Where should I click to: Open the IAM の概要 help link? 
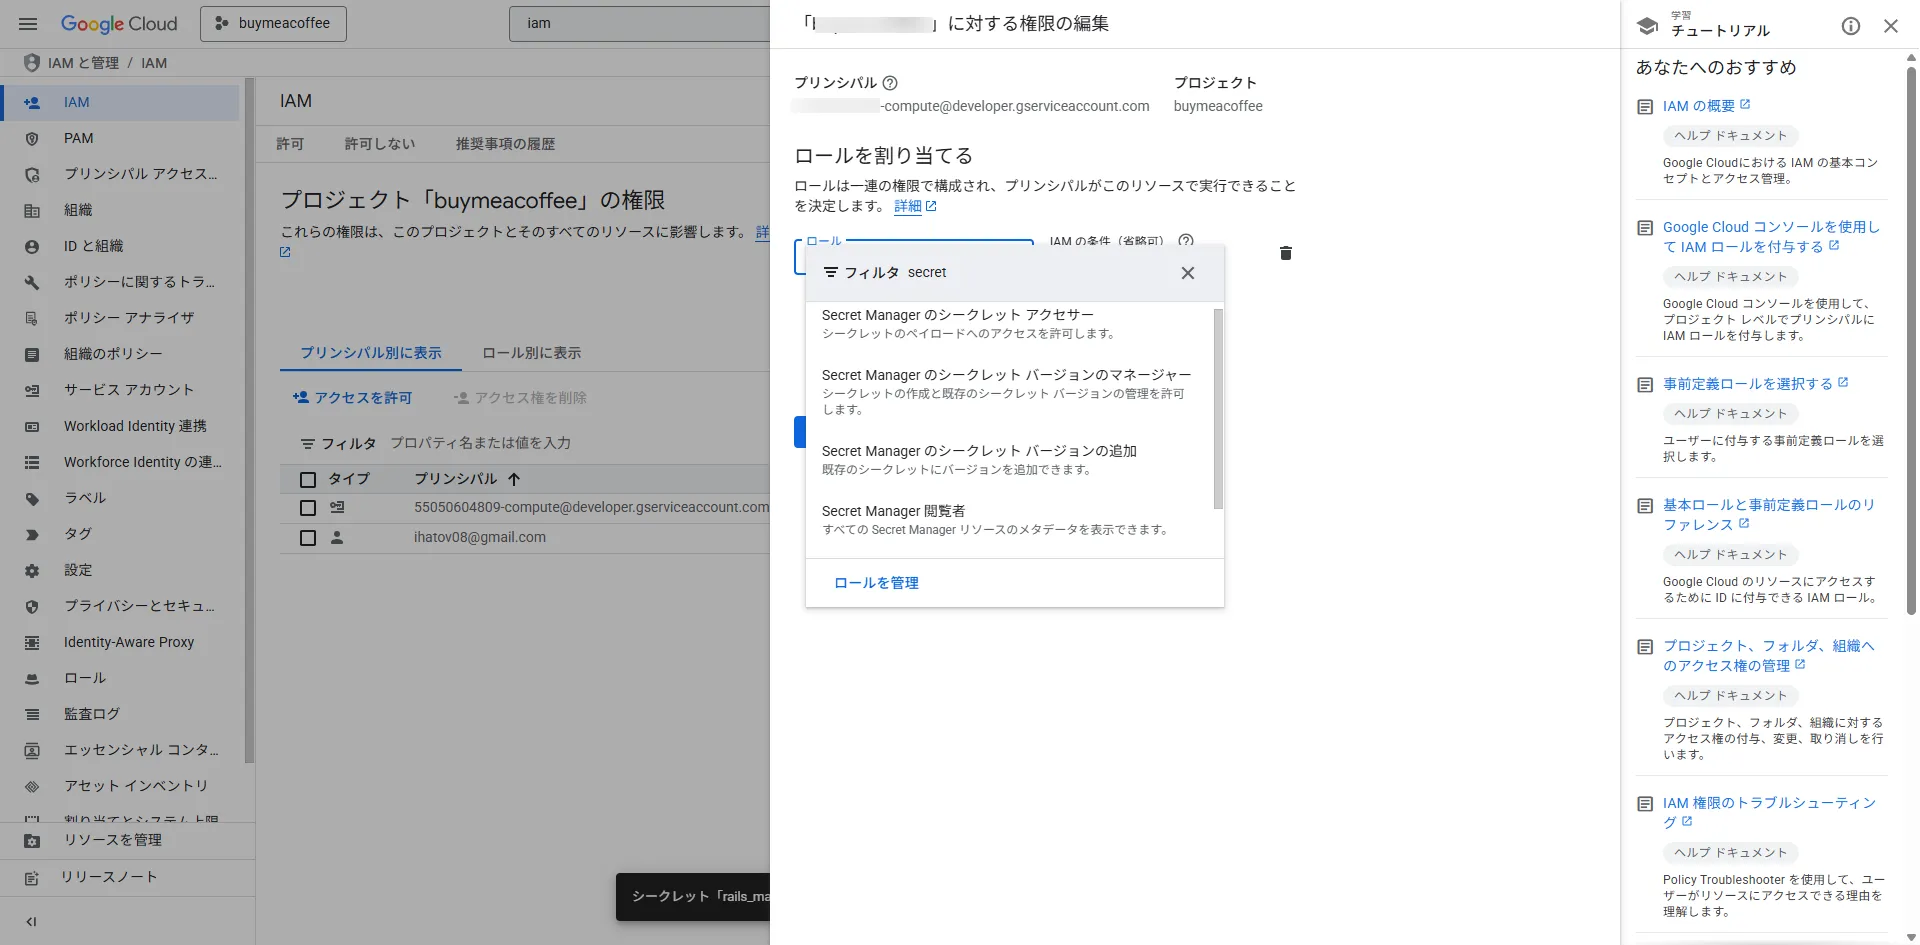pyautogui.click(x=1706, y=106)
